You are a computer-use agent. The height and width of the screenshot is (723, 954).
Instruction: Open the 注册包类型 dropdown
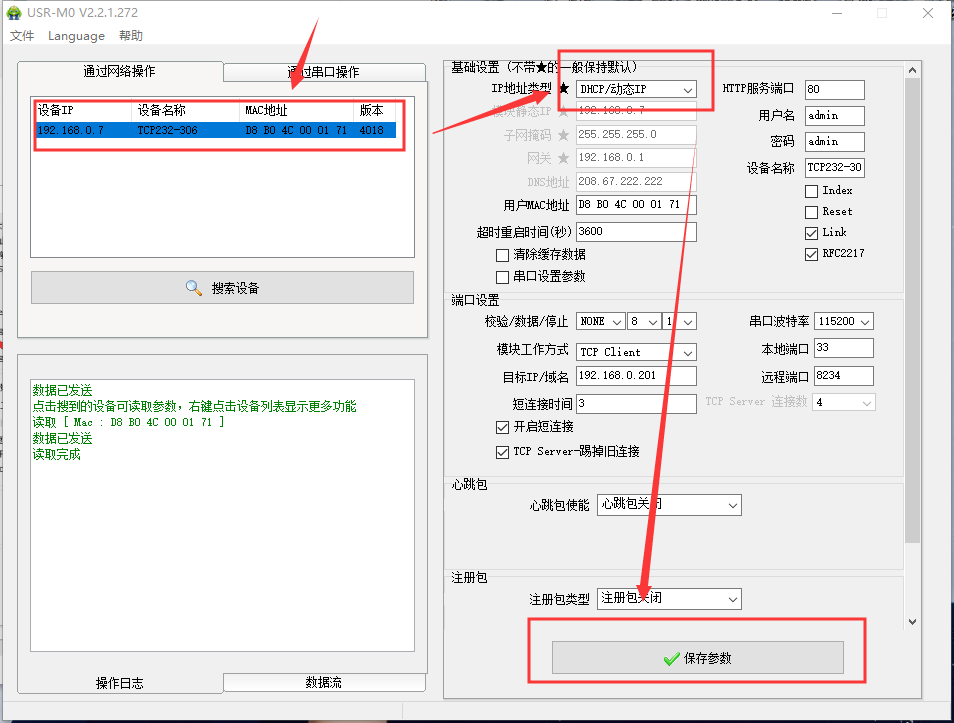[x=669, y=598]
